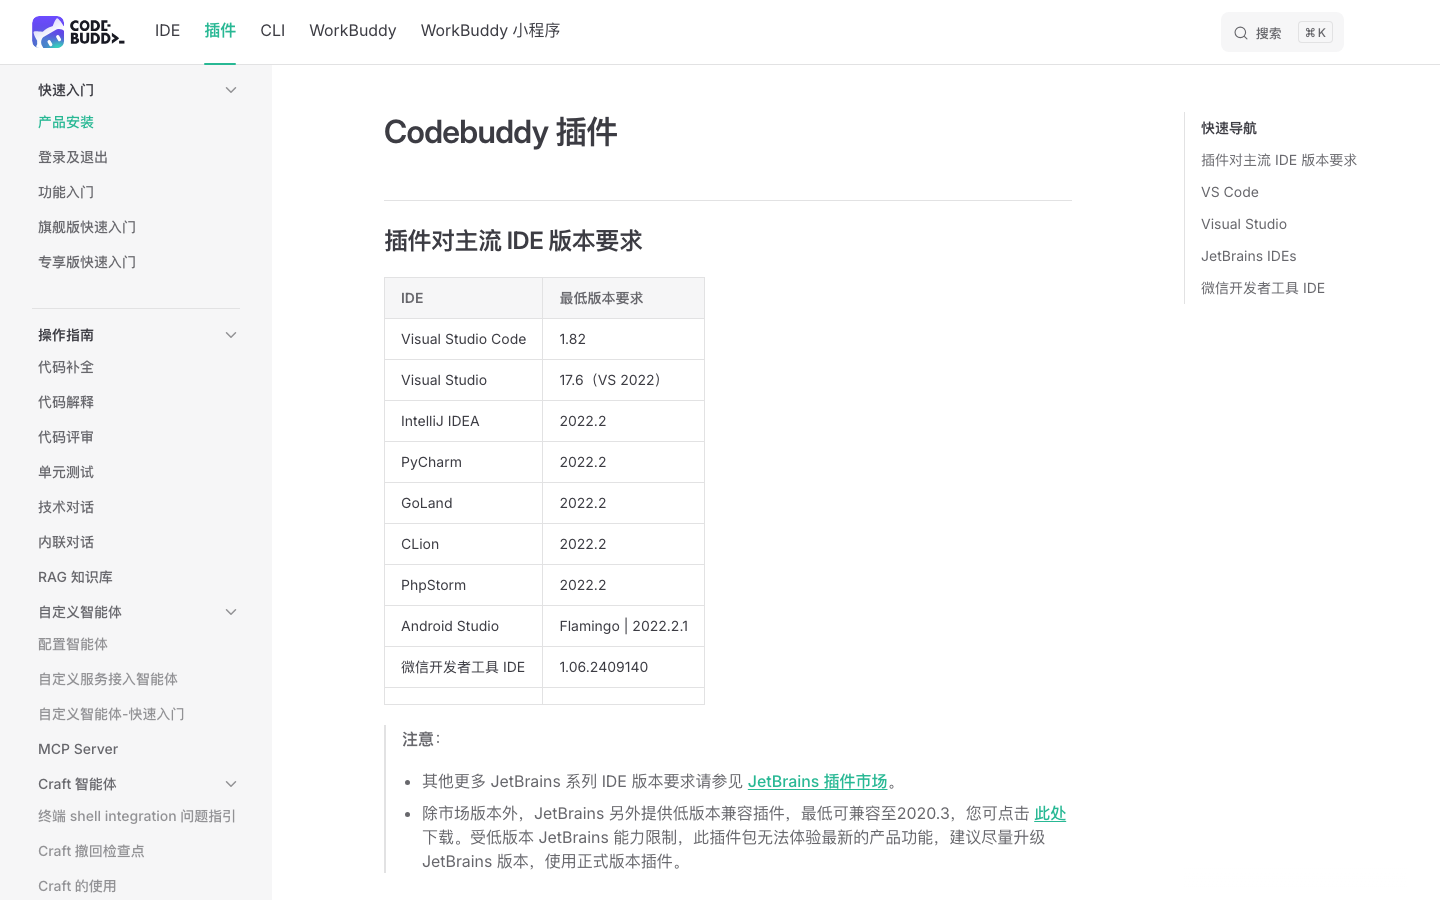Jump to VS Code in quick nav

point(1230,192)
